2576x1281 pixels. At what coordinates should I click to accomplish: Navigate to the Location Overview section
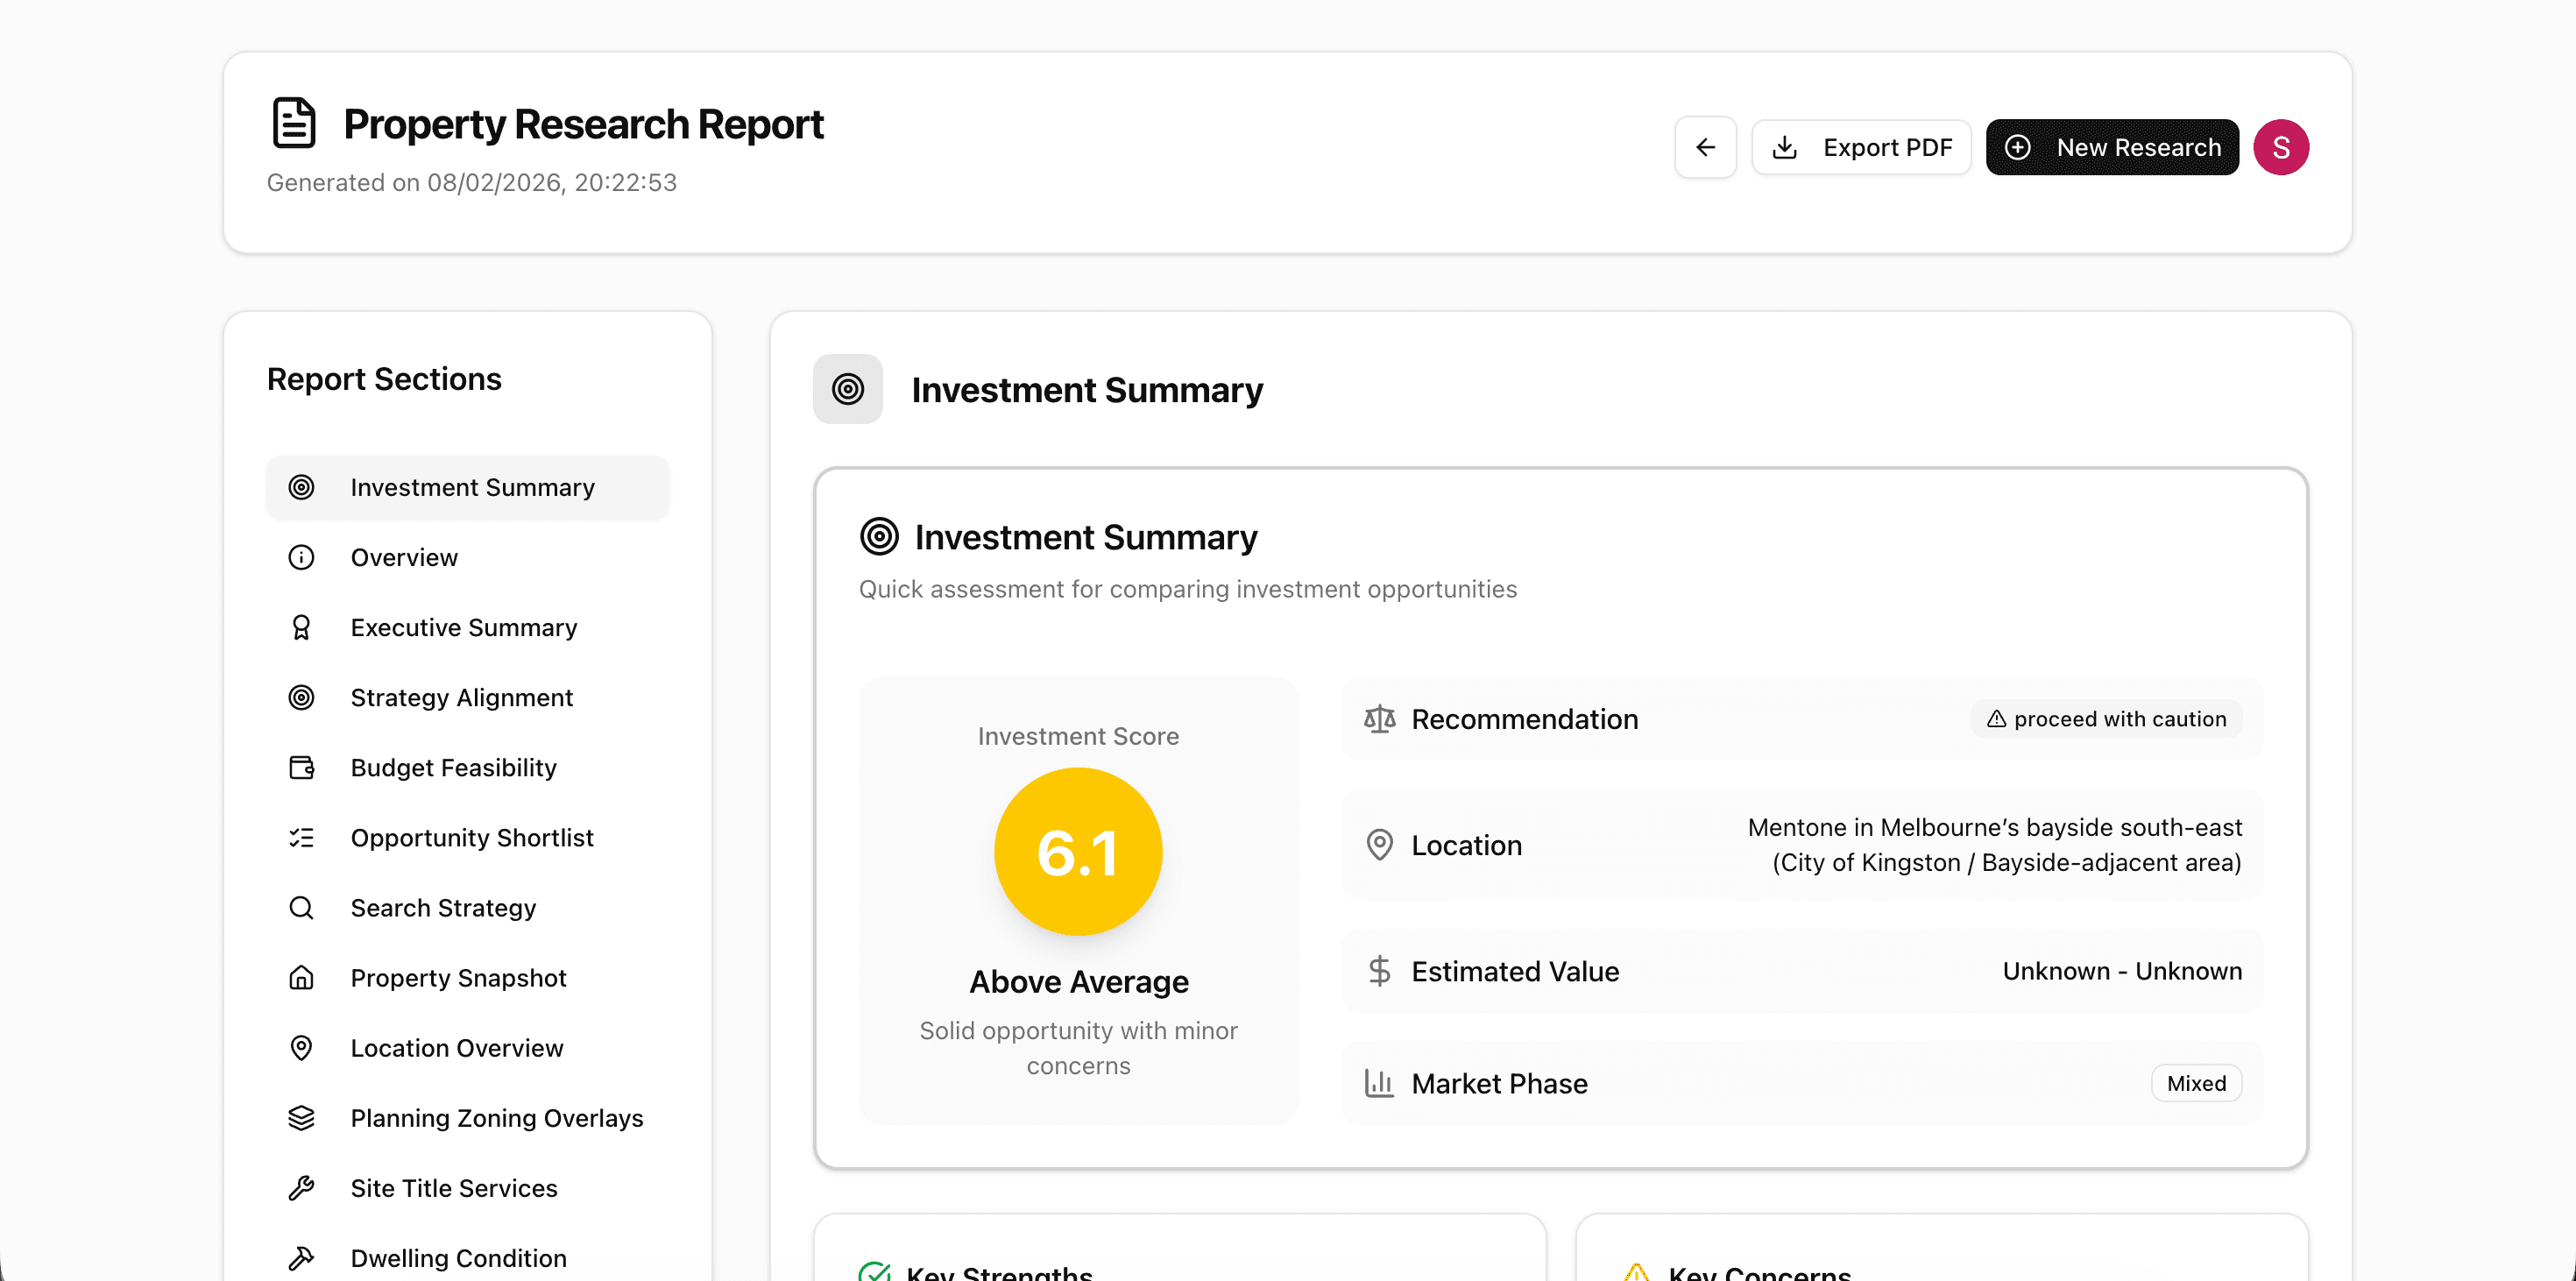tap(456, 1047)
